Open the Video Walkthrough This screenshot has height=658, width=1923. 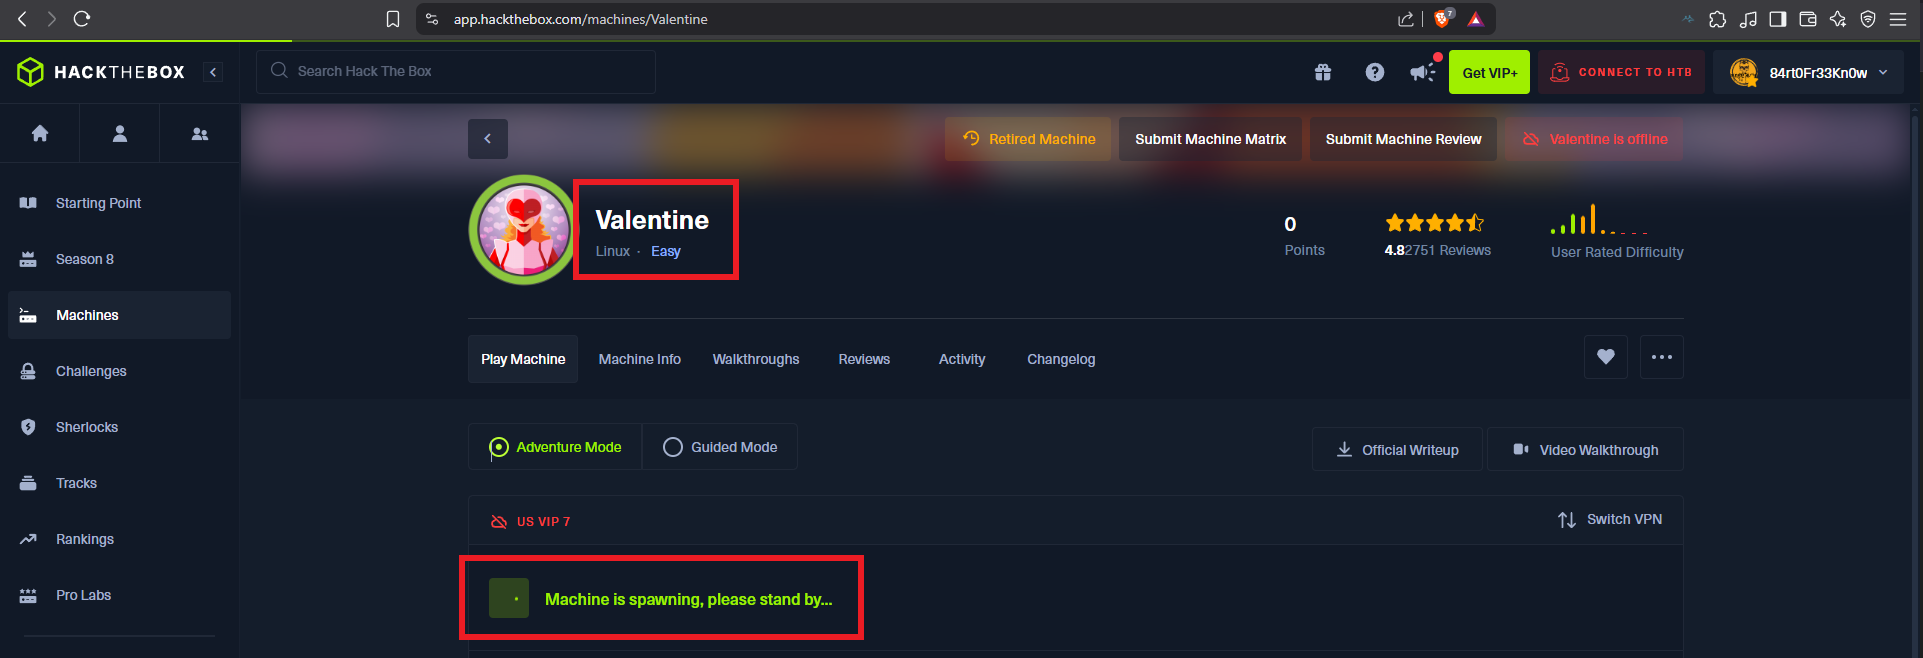coord(1586,450)
